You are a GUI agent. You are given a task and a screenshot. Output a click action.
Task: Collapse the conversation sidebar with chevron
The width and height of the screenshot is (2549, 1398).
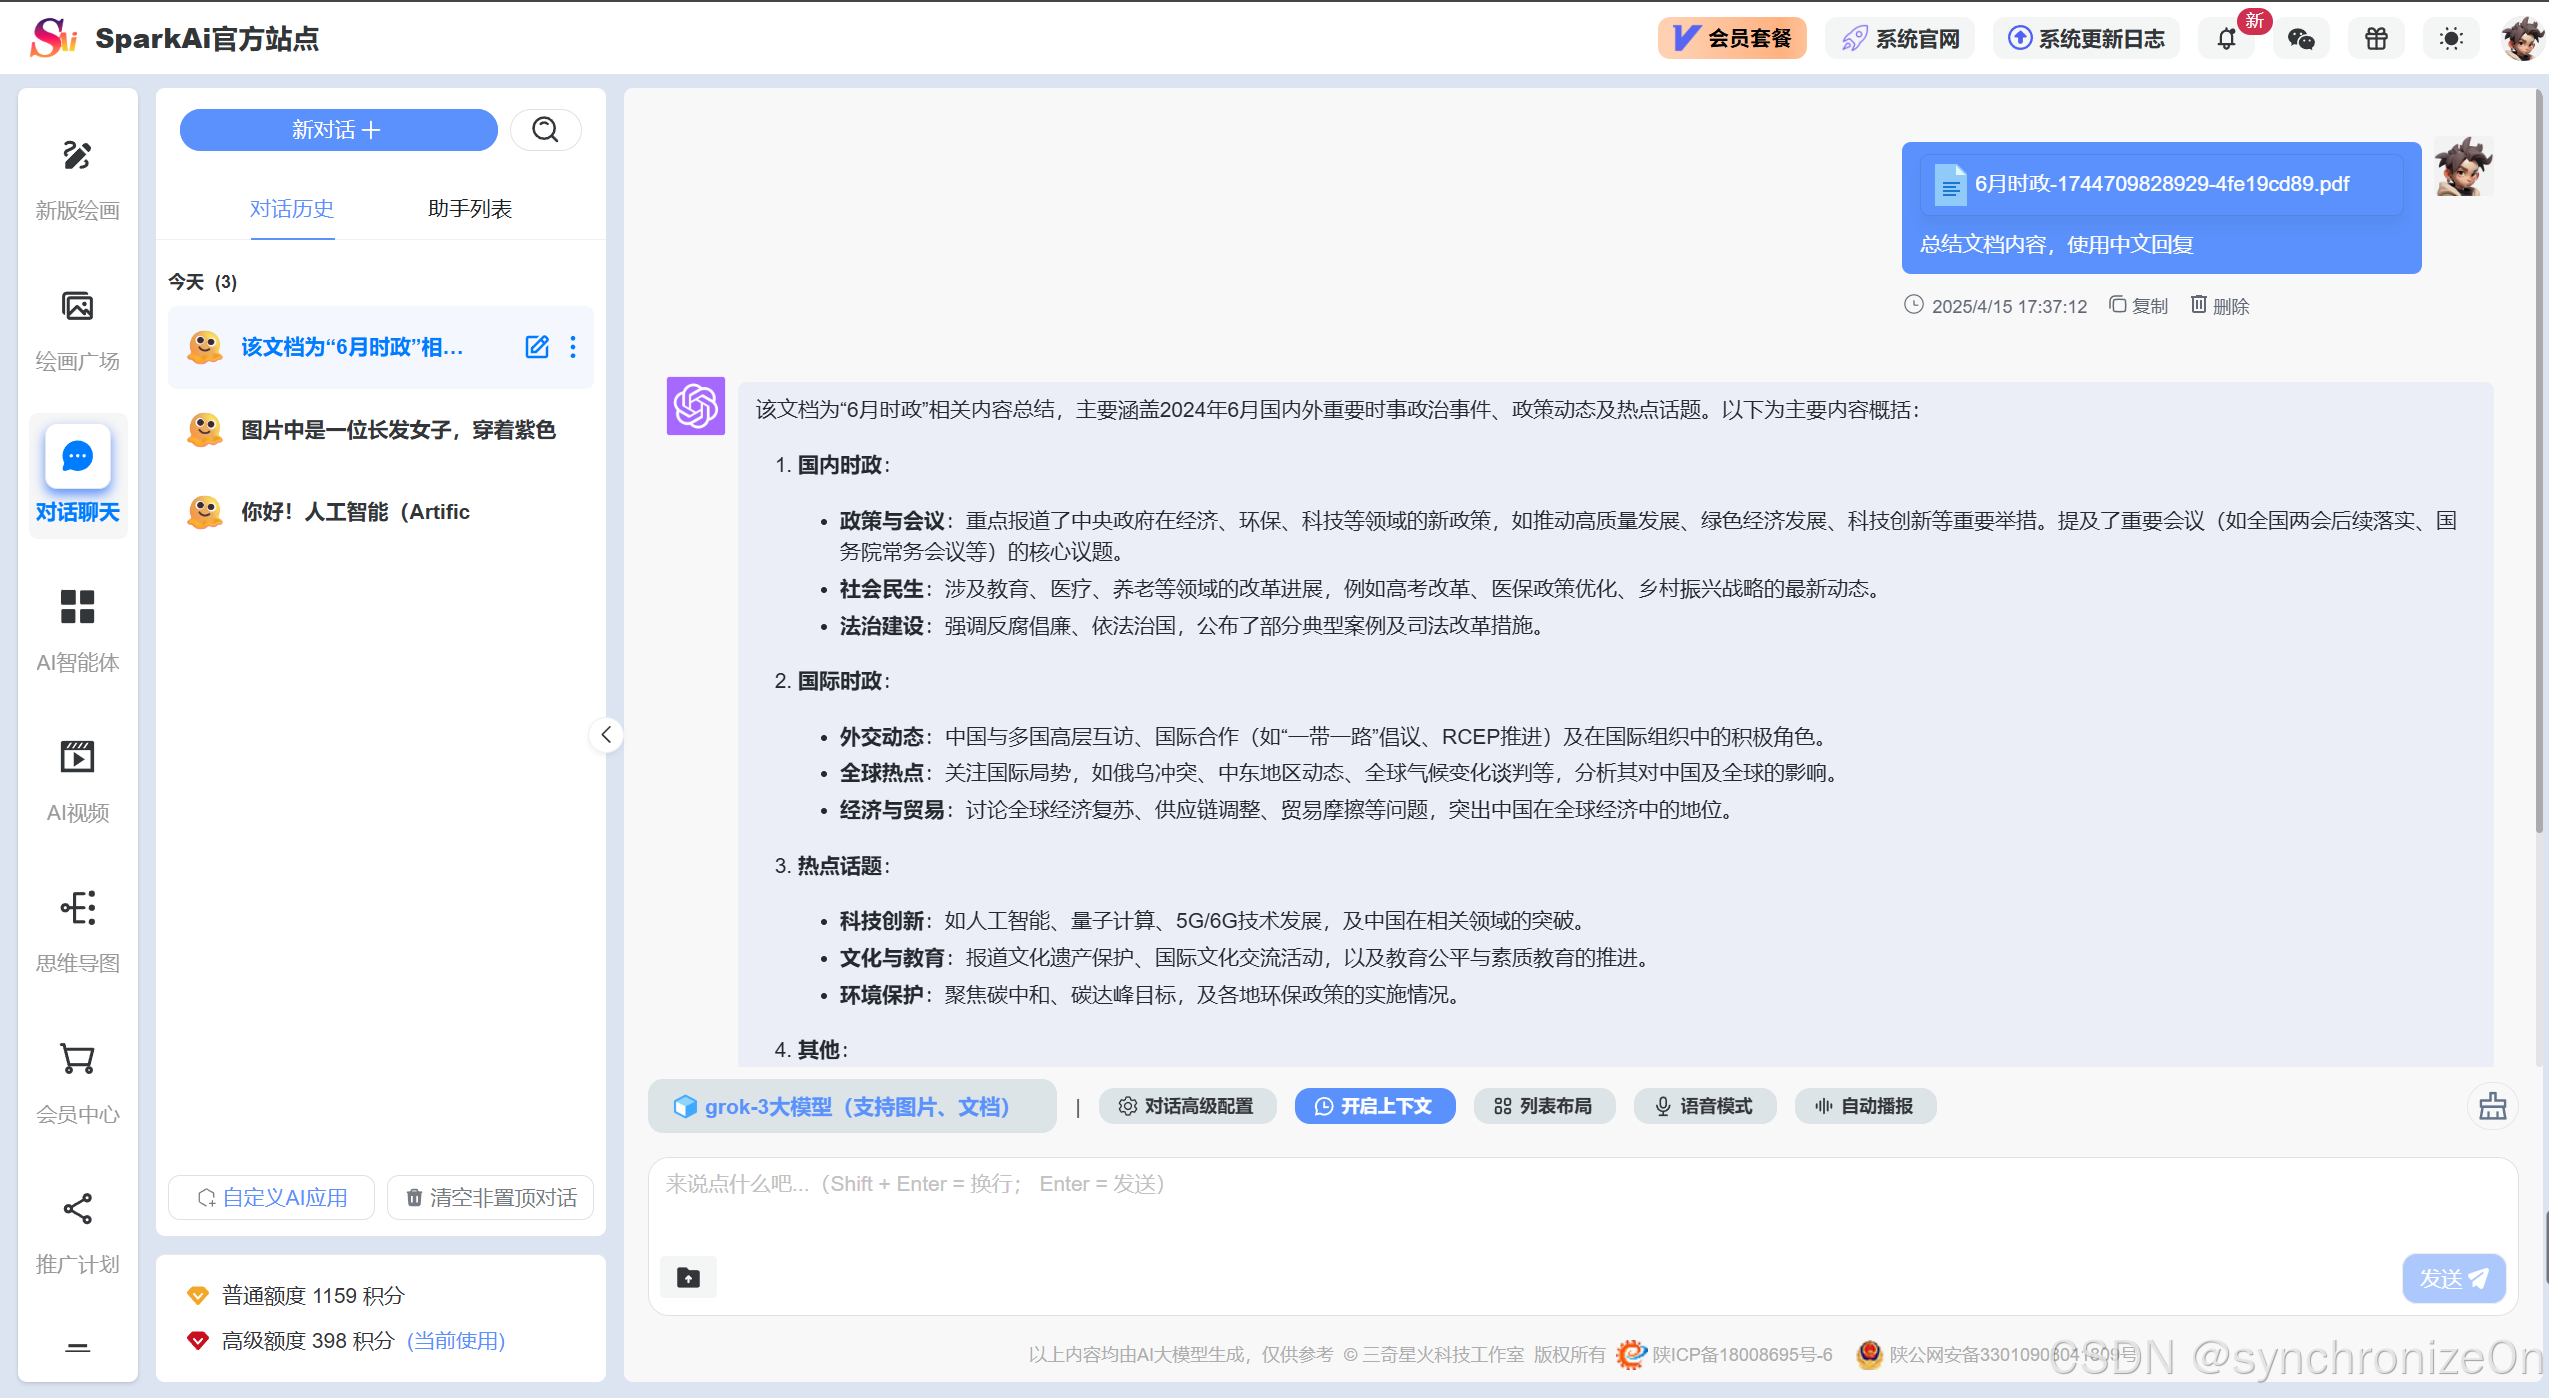pyautogui.click(x=606, y=735)
